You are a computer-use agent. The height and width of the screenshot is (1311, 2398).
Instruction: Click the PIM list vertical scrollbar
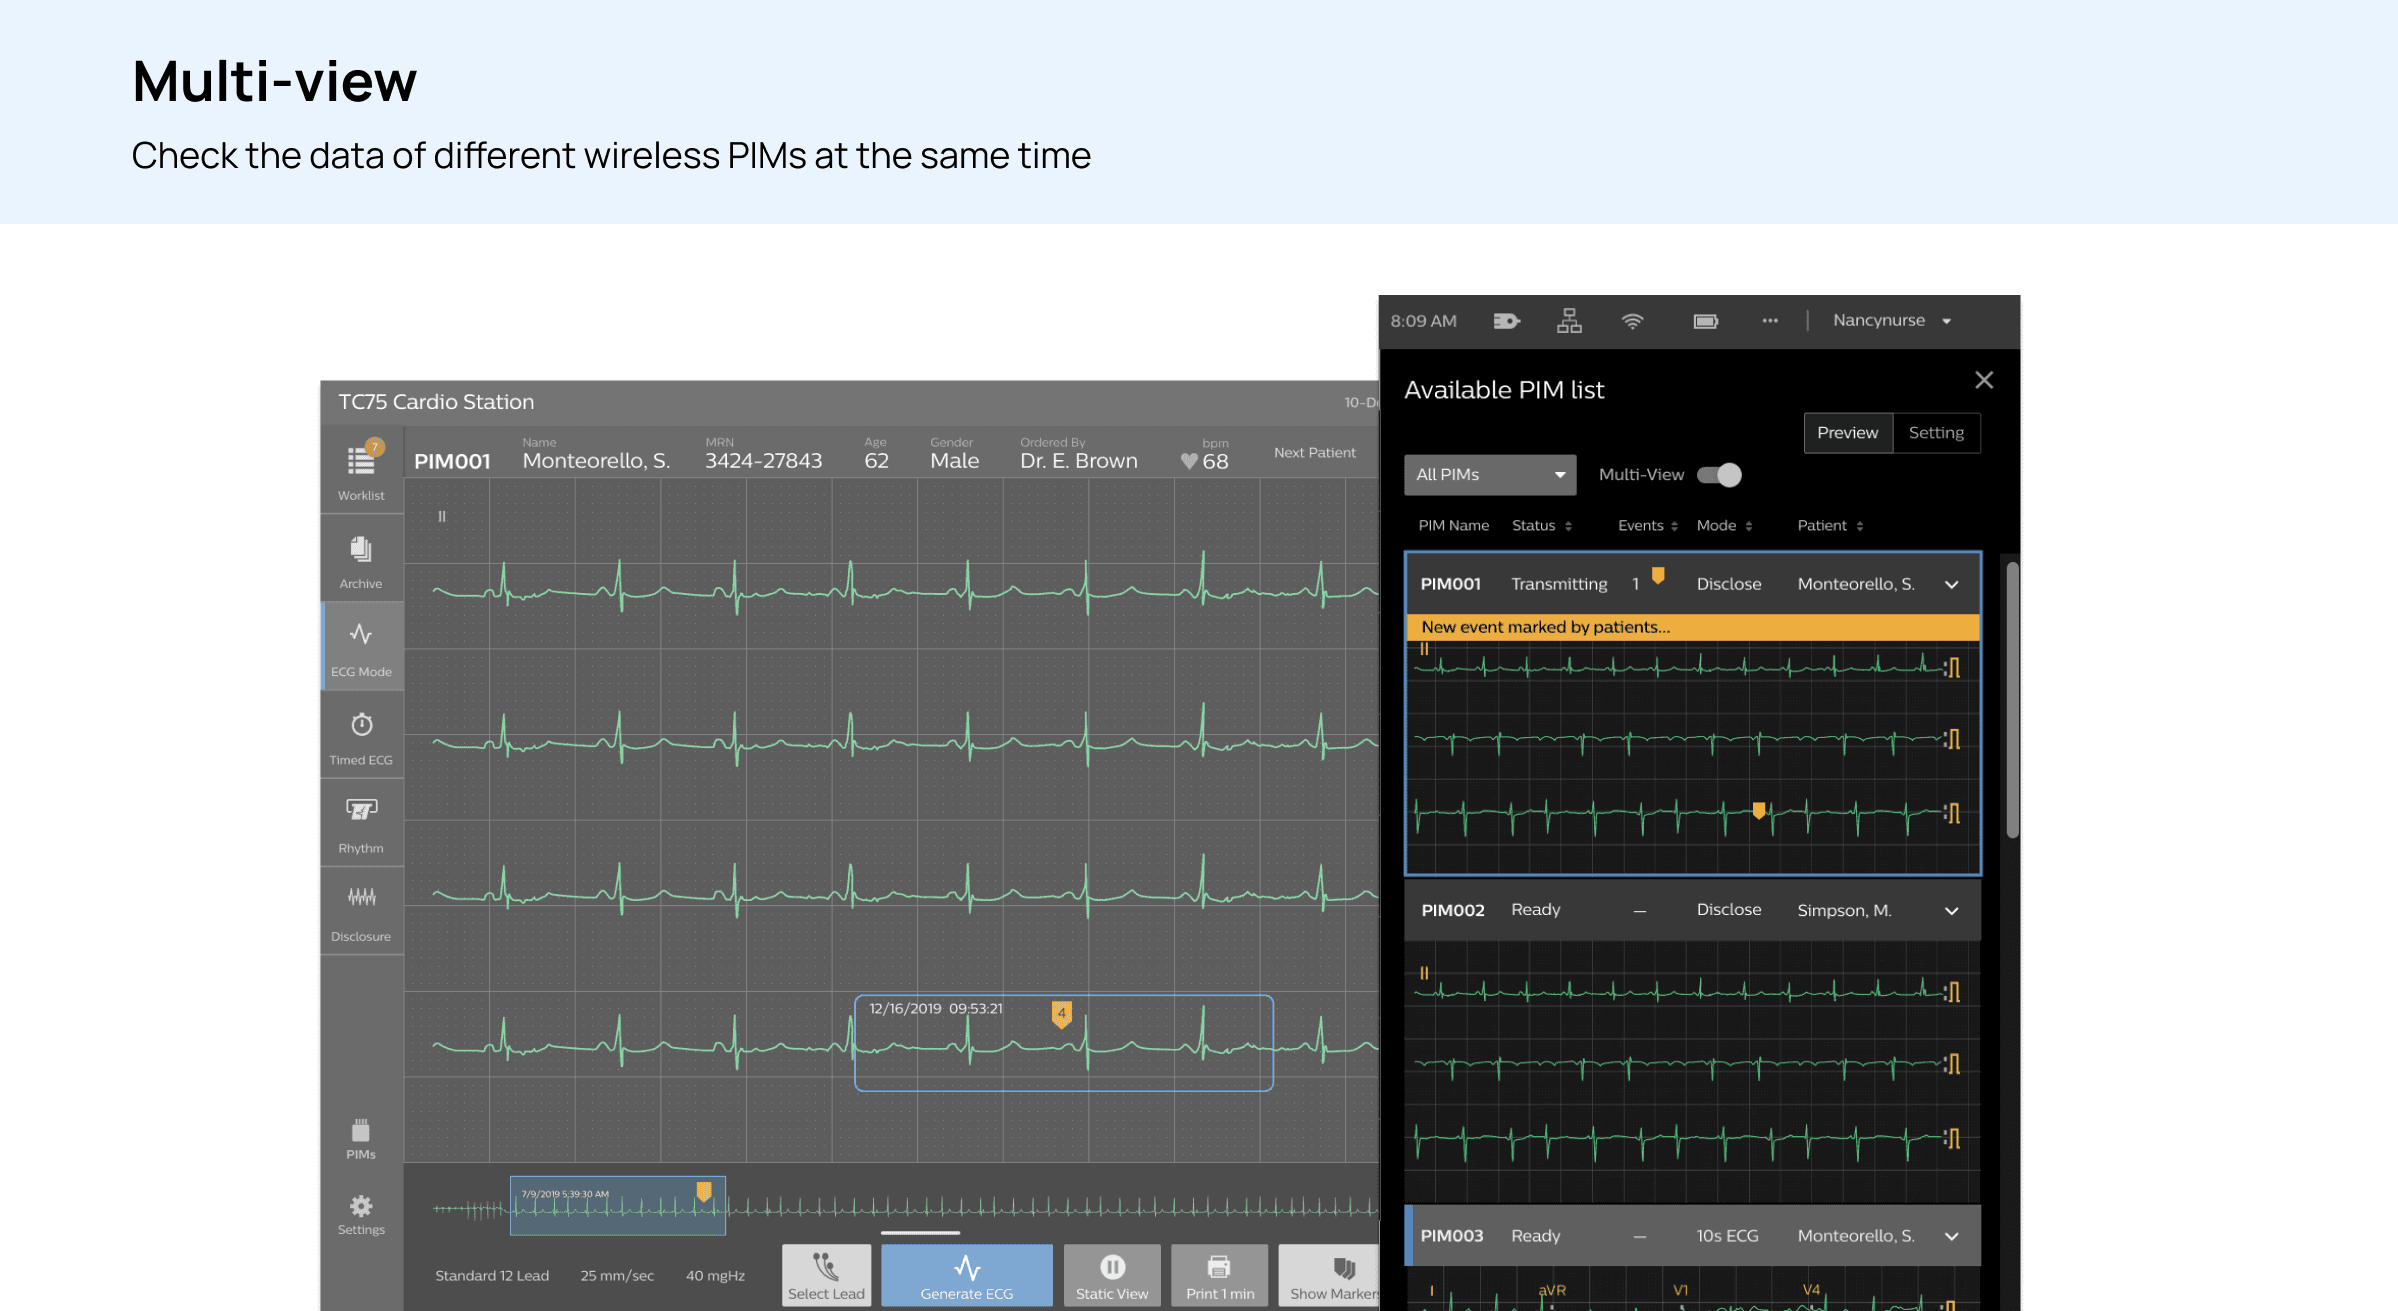pos(2012,700)
